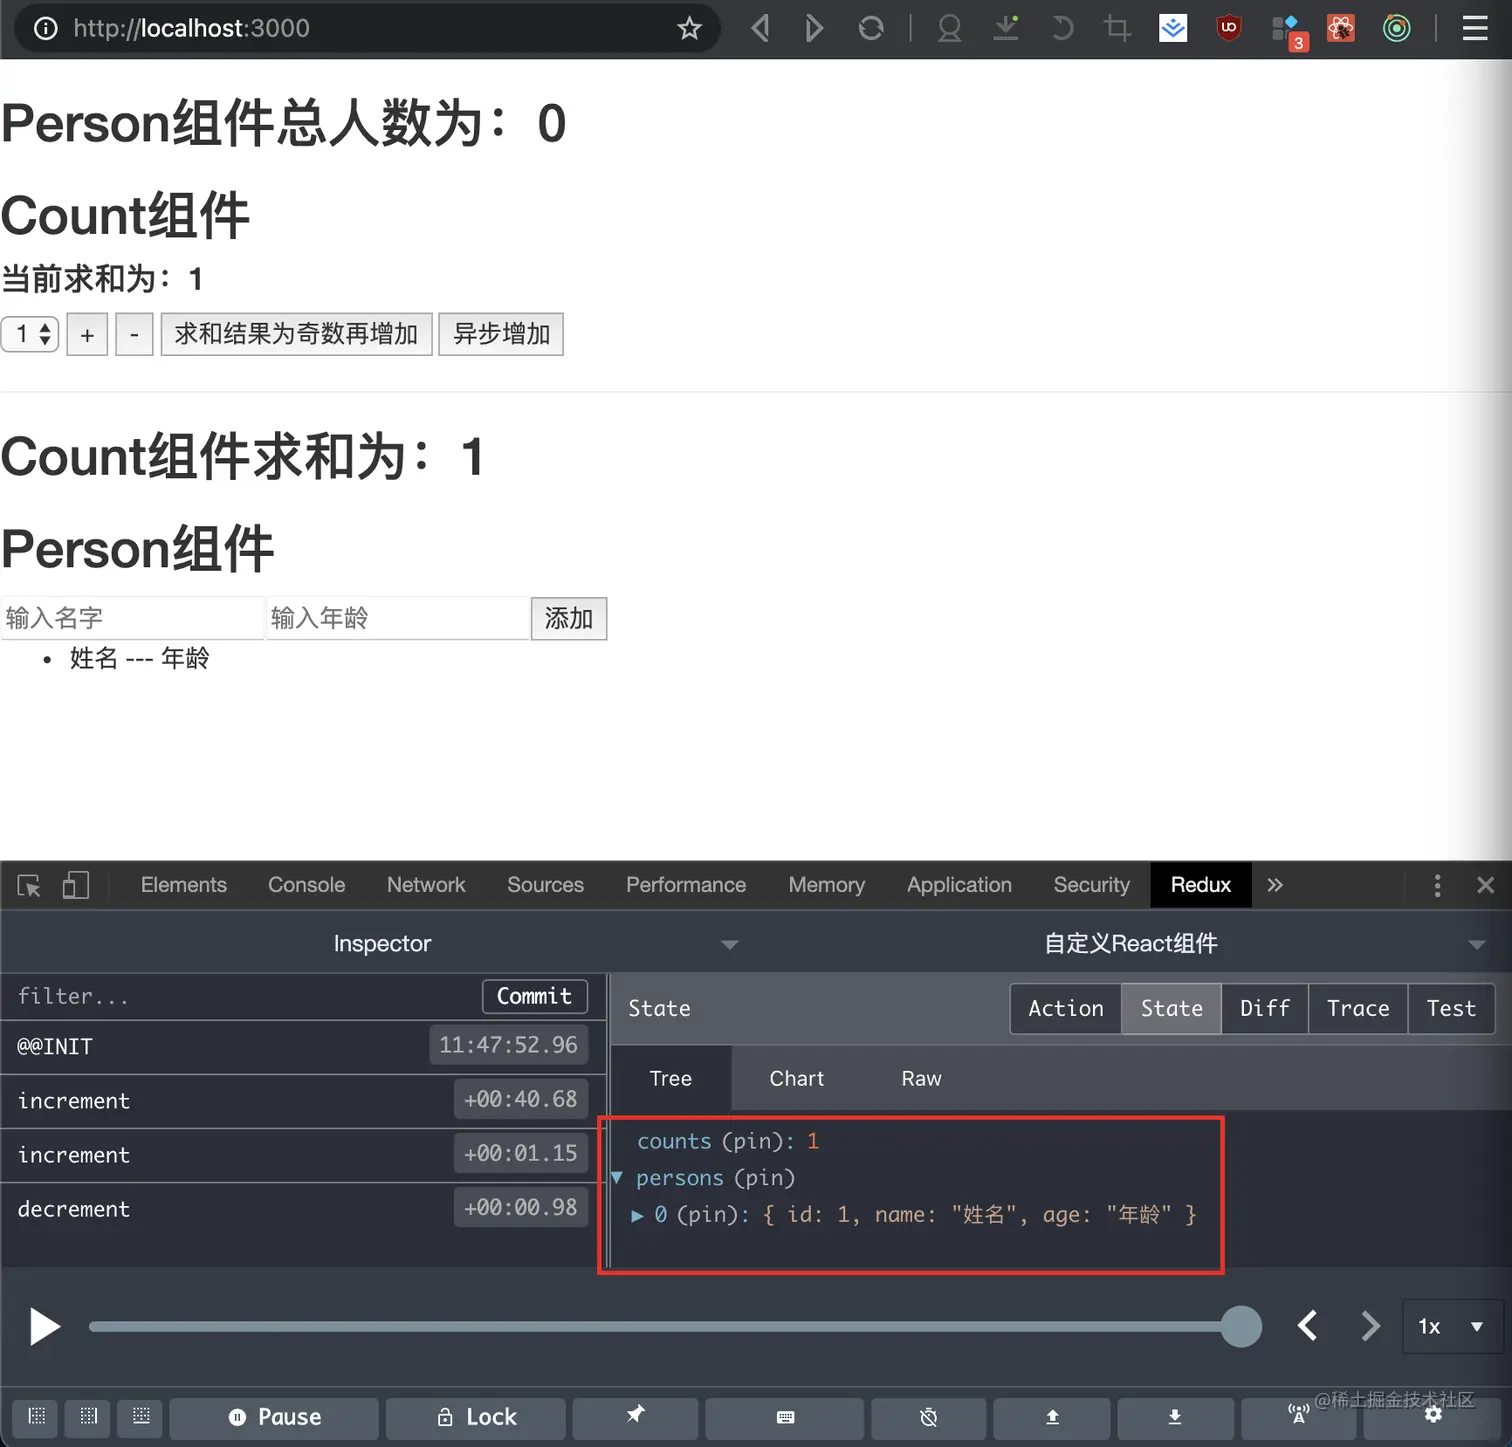Screen dimensions: 1512x1447
Task: Click the browser undo arrow icon
Action: pos(1062,28)
